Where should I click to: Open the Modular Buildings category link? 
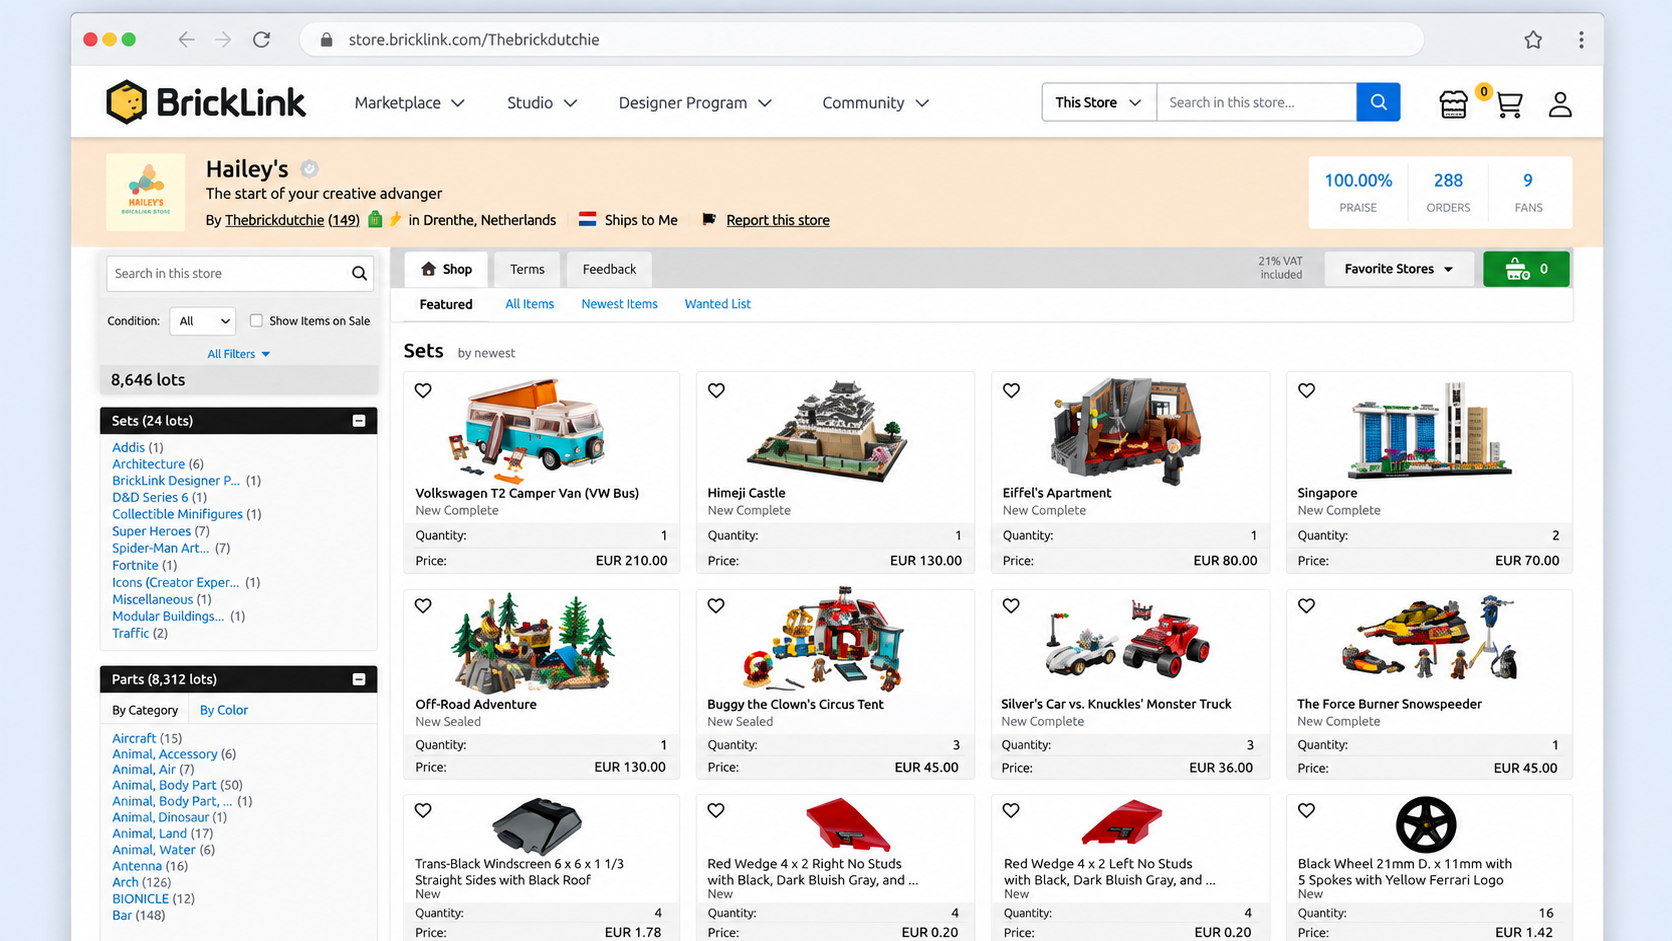tap(168, 616)
